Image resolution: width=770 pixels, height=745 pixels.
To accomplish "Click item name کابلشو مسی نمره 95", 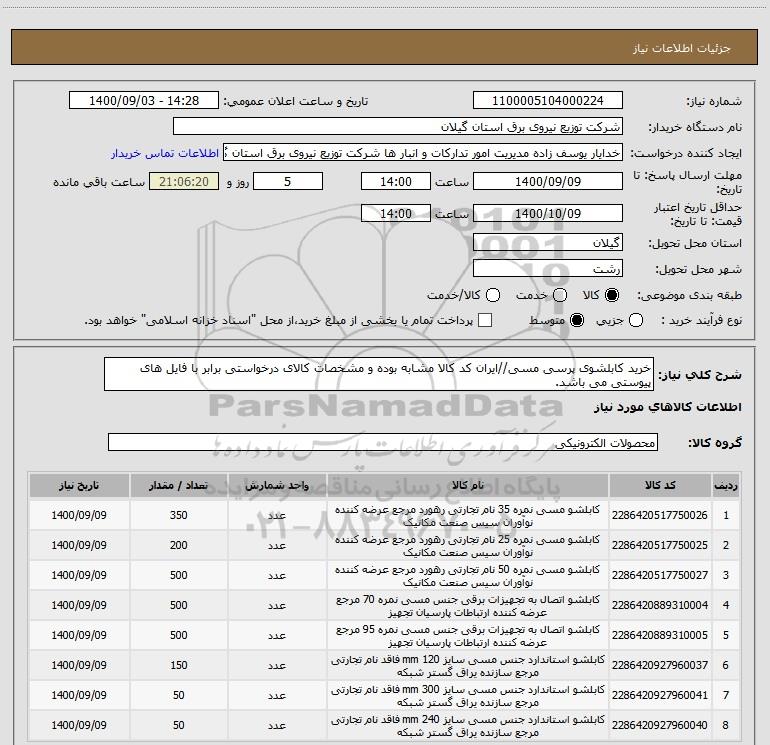I will pos(468,636).
